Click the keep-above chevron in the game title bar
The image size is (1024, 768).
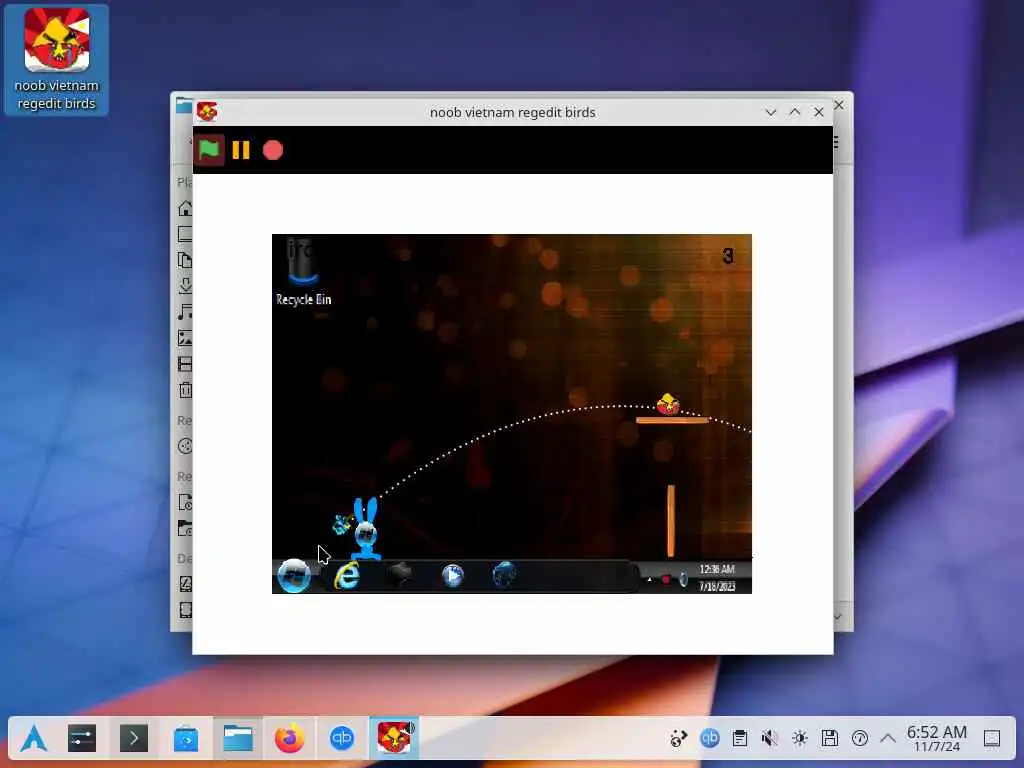tap(795, 112)
